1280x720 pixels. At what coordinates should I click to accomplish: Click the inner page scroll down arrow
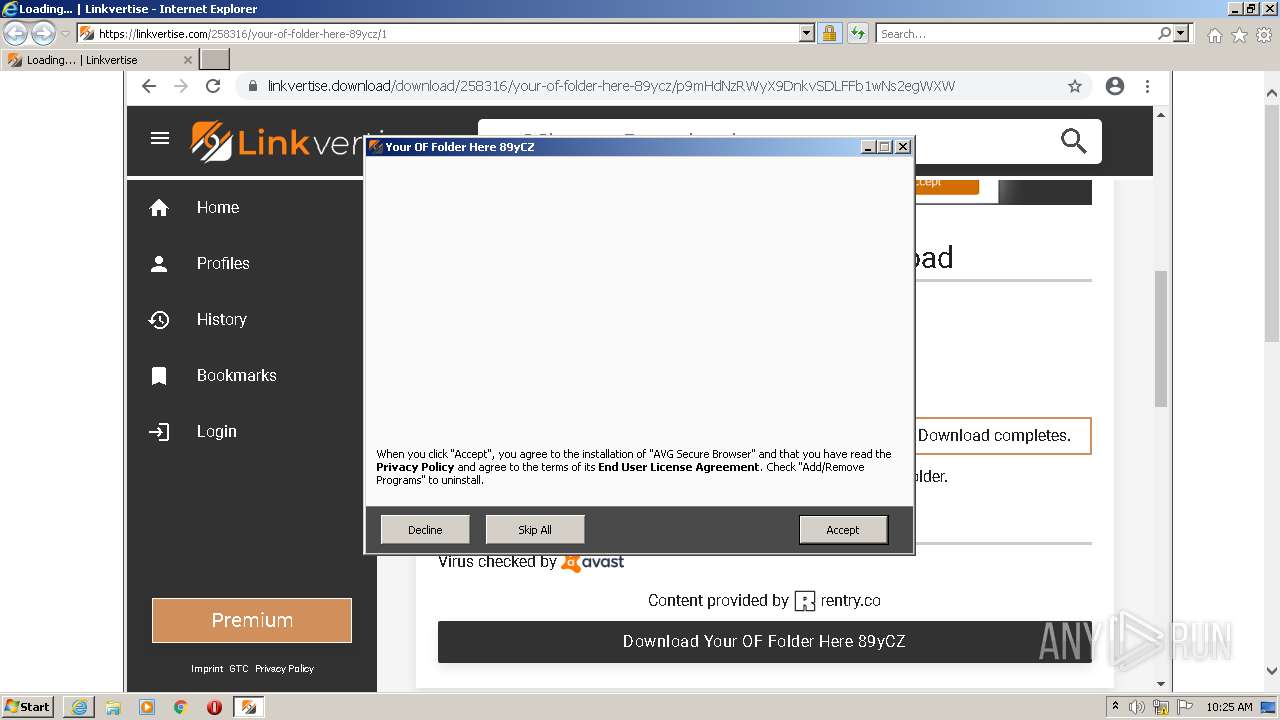(x=1161, y=684)
